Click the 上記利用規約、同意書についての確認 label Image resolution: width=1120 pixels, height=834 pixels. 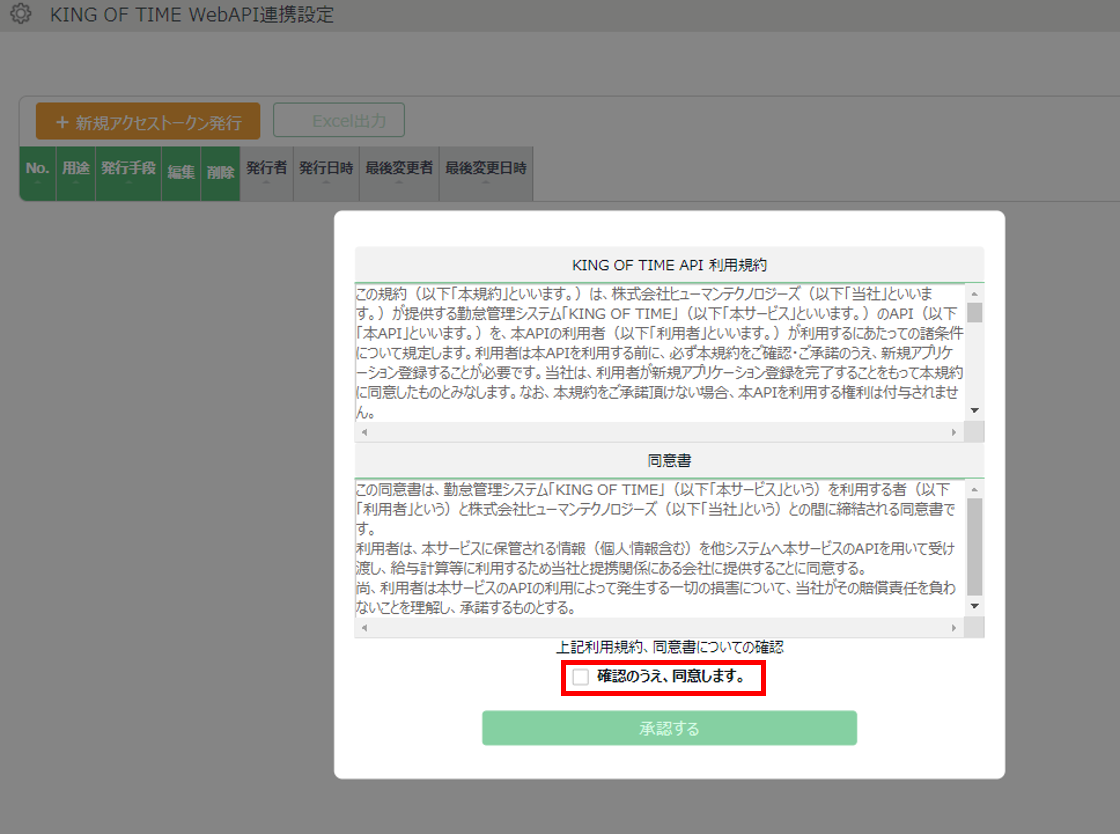coord(669,648)
